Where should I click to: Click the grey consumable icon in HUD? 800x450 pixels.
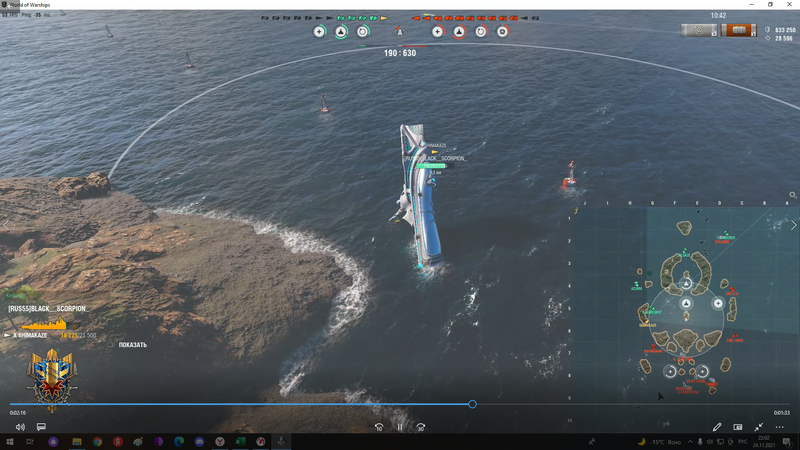(x=698, y=31)
